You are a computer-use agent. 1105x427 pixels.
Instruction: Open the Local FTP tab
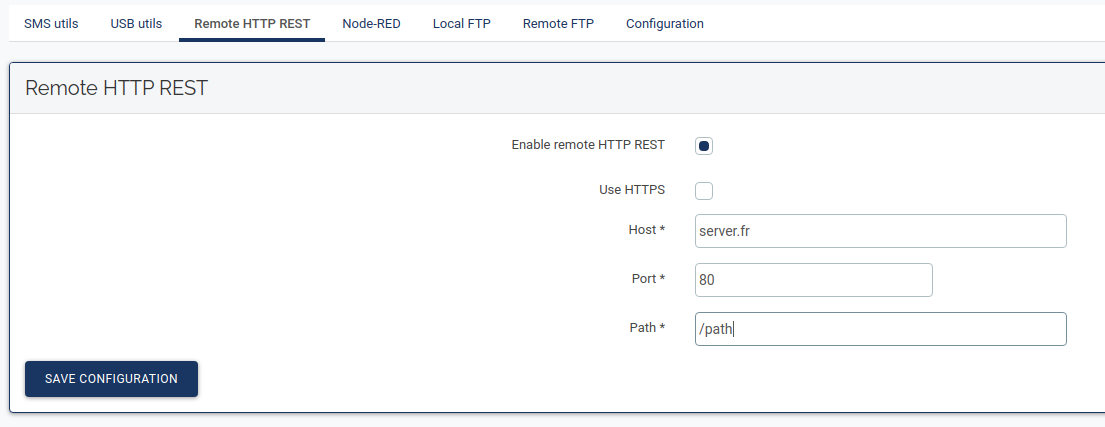461,24
